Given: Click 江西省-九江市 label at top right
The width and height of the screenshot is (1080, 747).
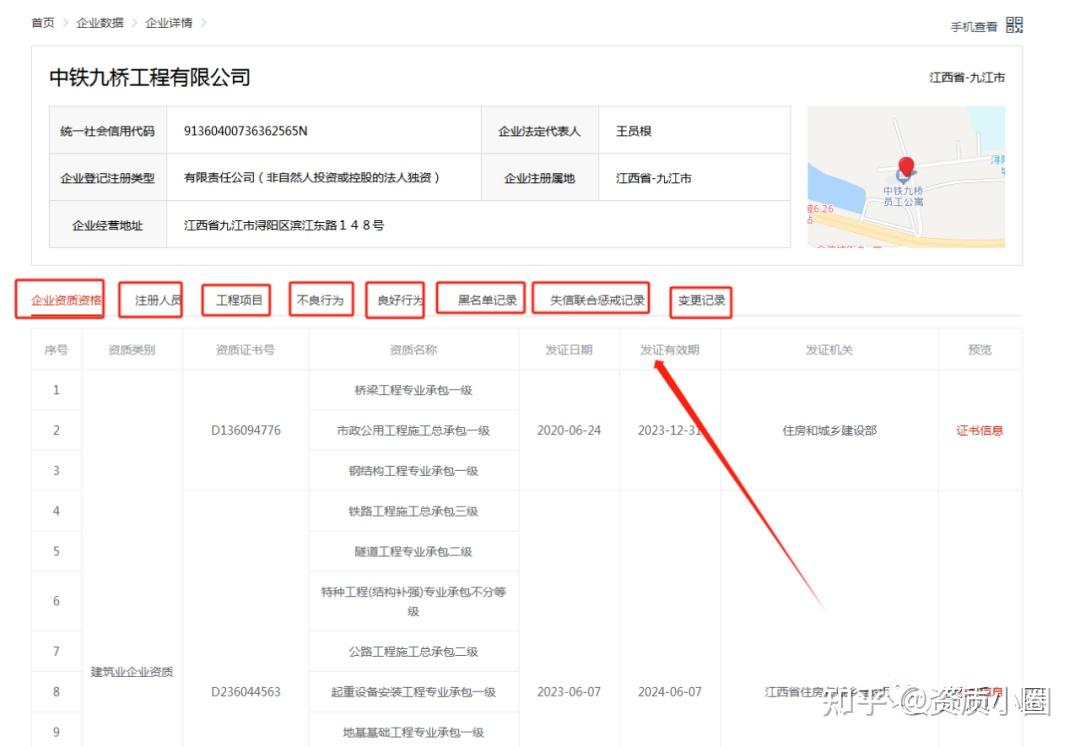Looking at the screenshot, I should (x=967, y=78).
